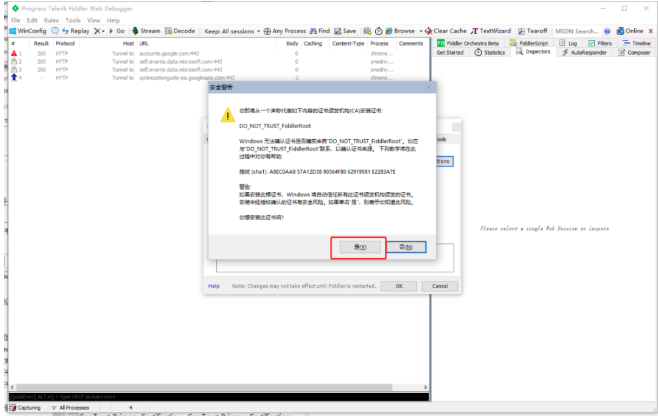658x416 pixels.
Task: Open the Edit menu
Action: [32, 20]
